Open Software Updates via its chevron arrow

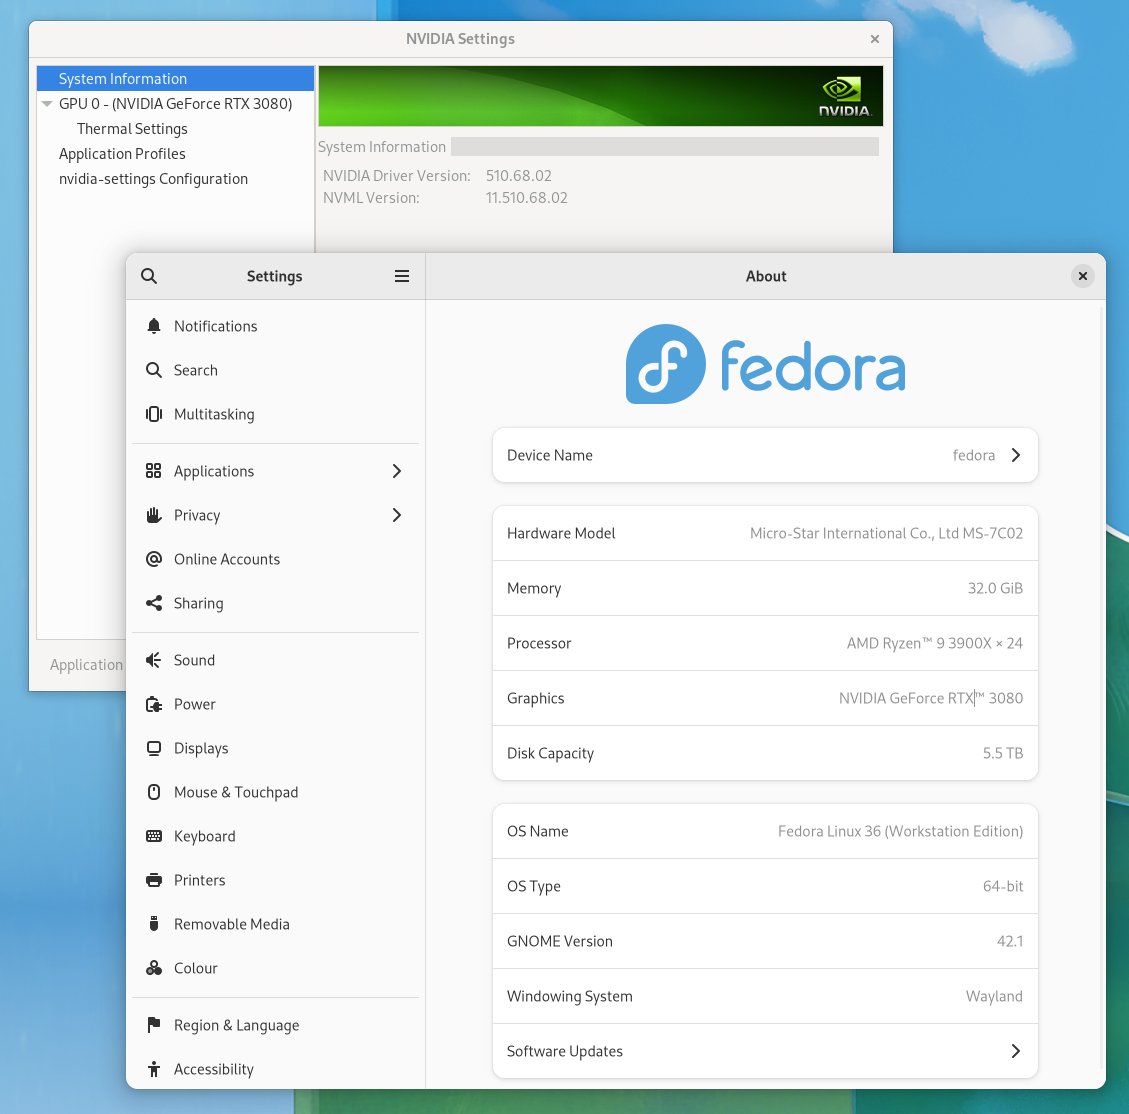click(1015, 1051)
